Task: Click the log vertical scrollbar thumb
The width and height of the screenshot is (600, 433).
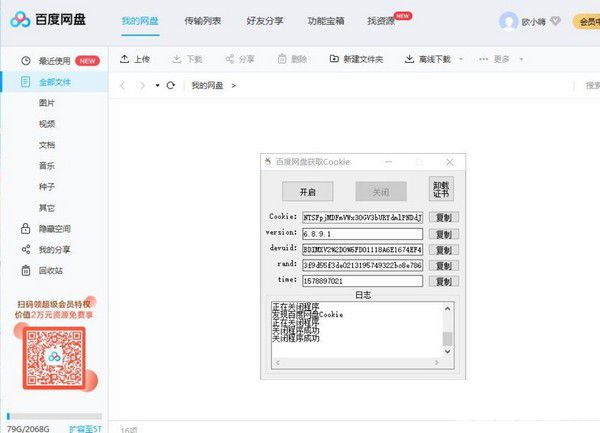Action: tap(447, 339)
